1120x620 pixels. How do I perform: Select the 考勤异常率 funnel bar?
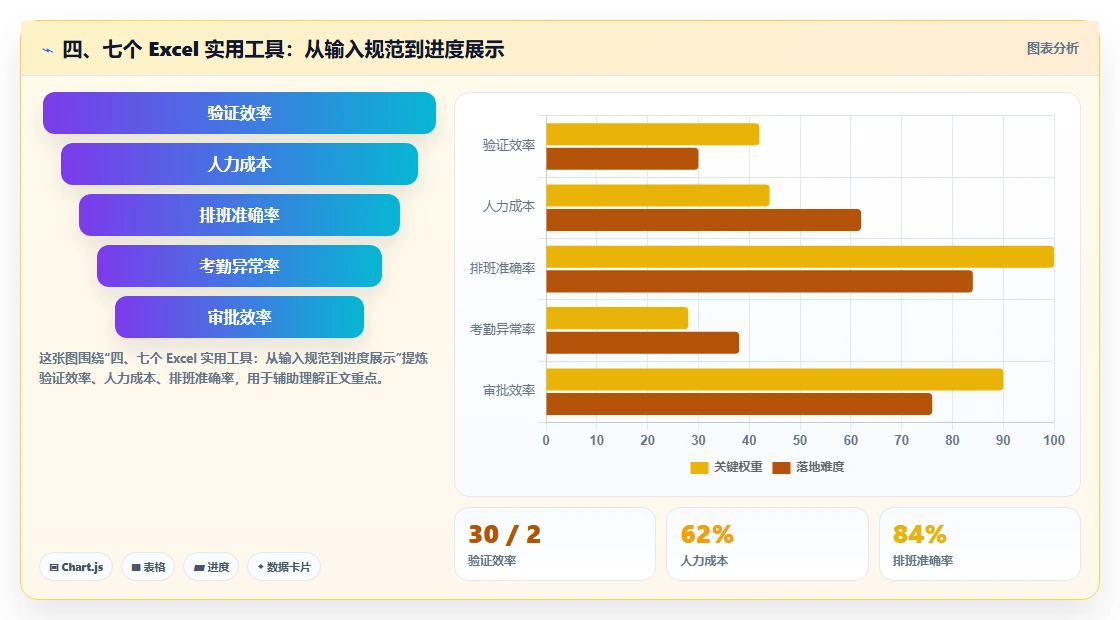239,266
